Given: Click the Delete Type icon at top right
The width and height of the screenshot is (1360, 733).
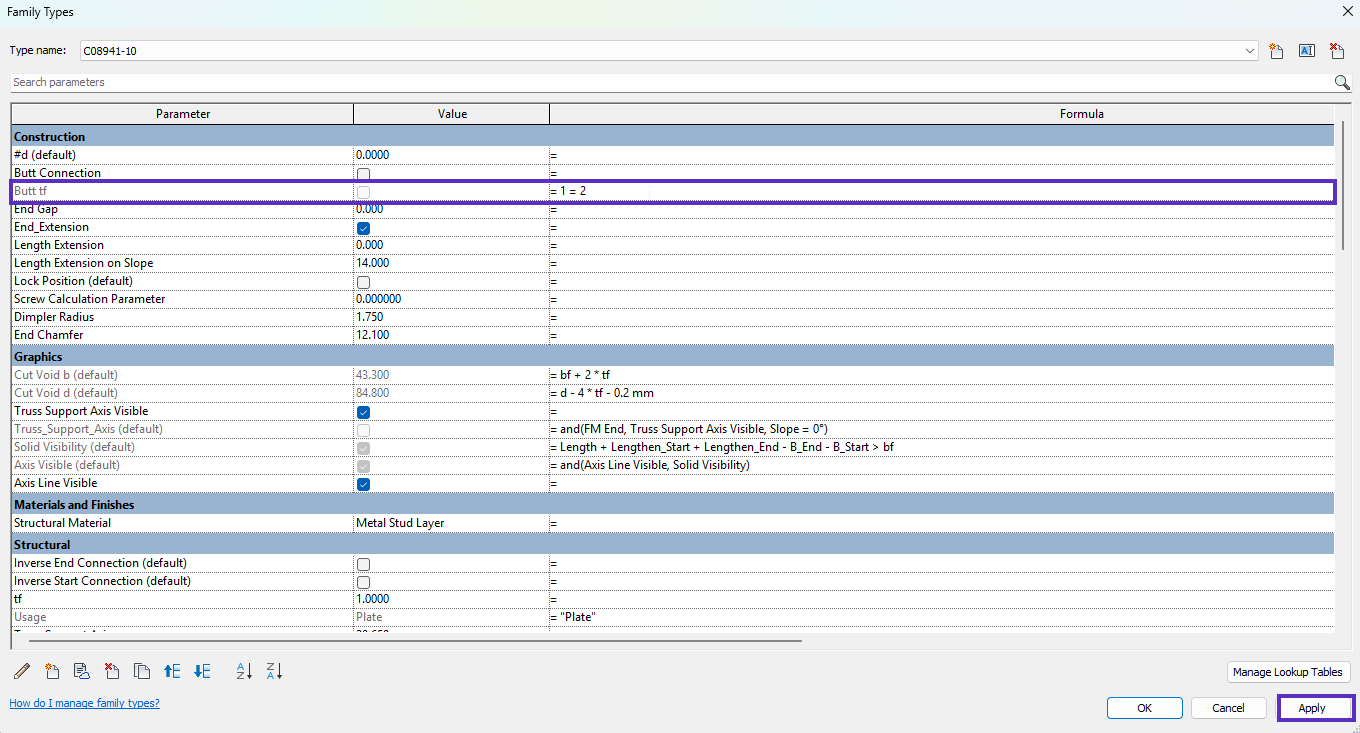Looking at the screenshot, I should click(1336, 51).
